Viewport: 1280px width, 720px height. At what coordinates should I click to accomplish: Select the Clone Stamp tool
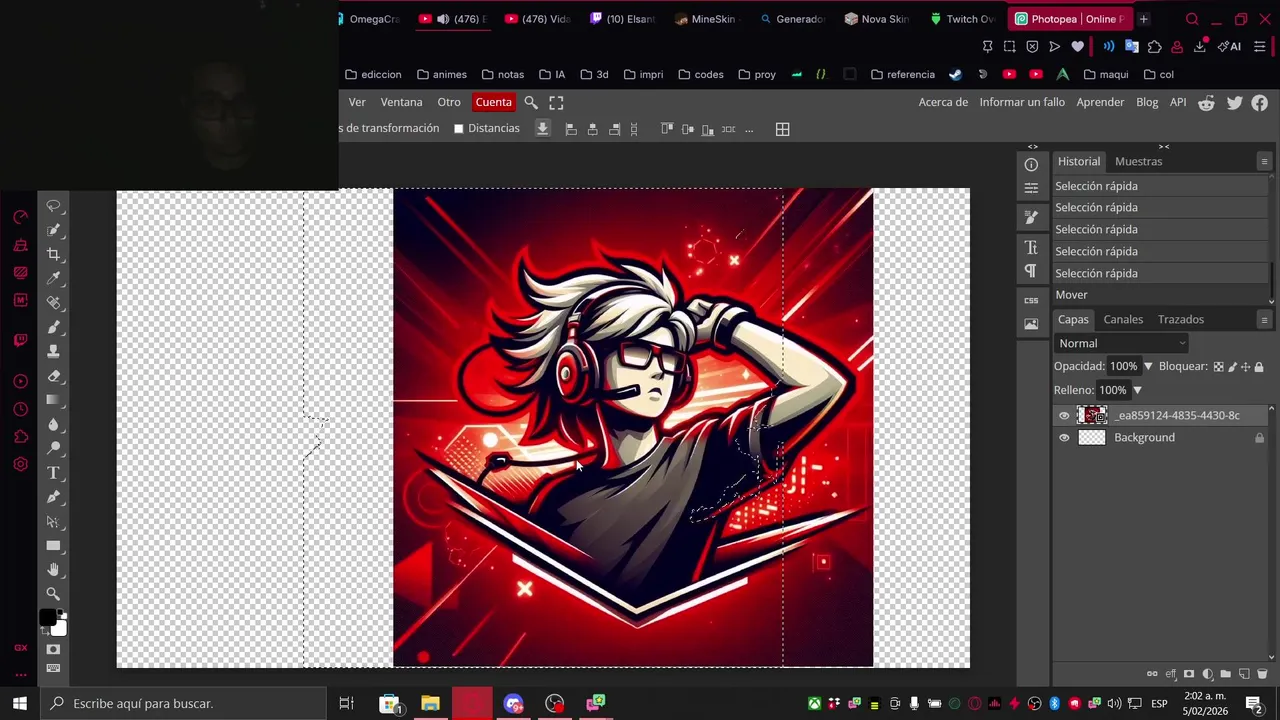click(x=54, y=351)
